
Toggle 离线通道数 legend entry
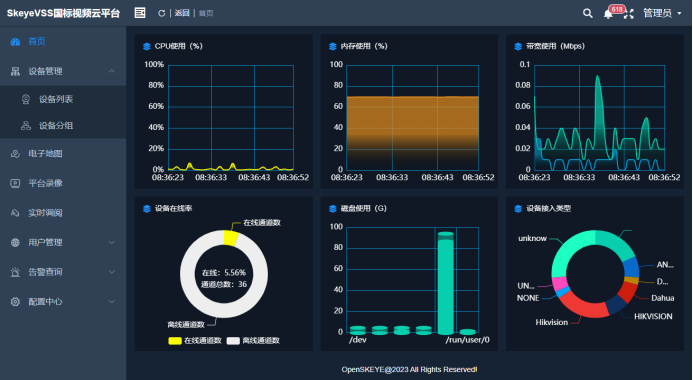pyautogui.click(x=253, y=340)
